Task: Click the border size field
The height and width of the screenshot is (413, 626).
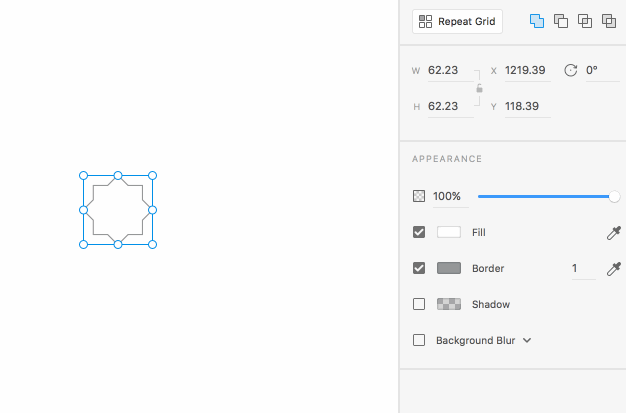Action: [580, 268]
